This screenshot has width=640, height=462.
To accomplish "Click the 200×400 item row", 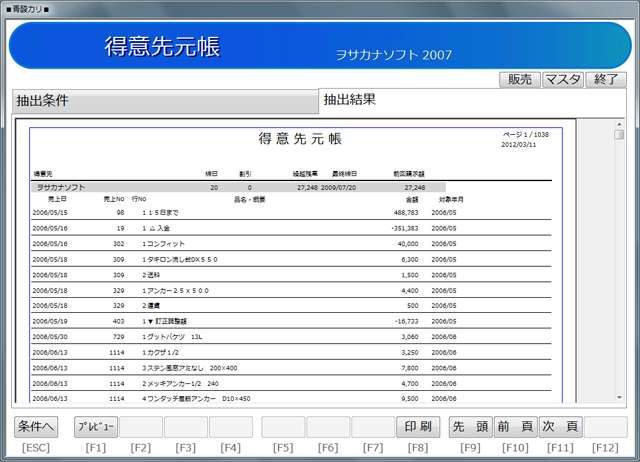I will (x=291, y=368).
